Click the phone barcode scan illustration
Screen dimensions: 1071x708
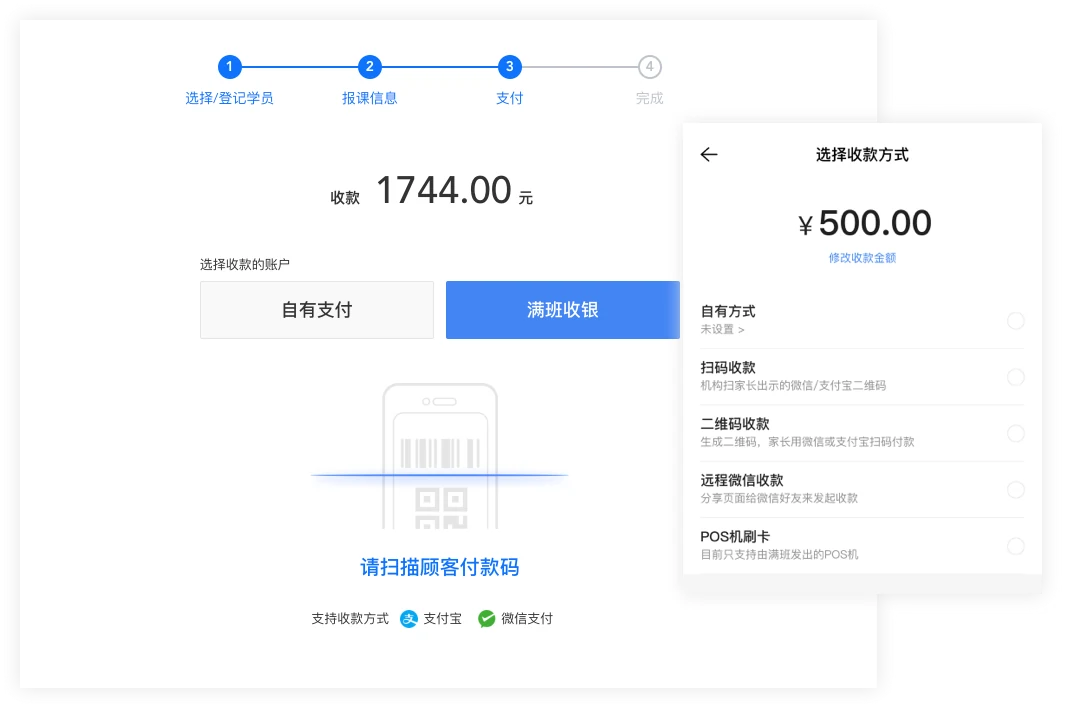click(x=440, y=455)
